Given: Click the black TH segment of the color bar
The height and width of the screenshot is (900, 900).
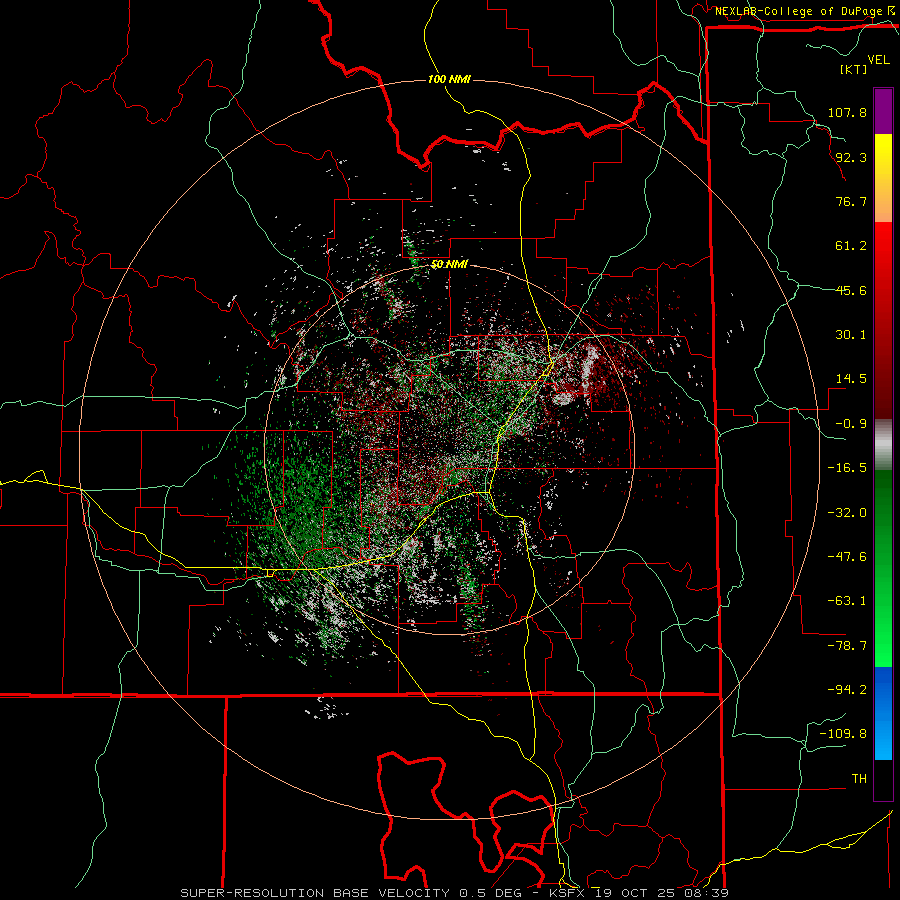Looking at the screenshot, I should [x=883, y=780].
